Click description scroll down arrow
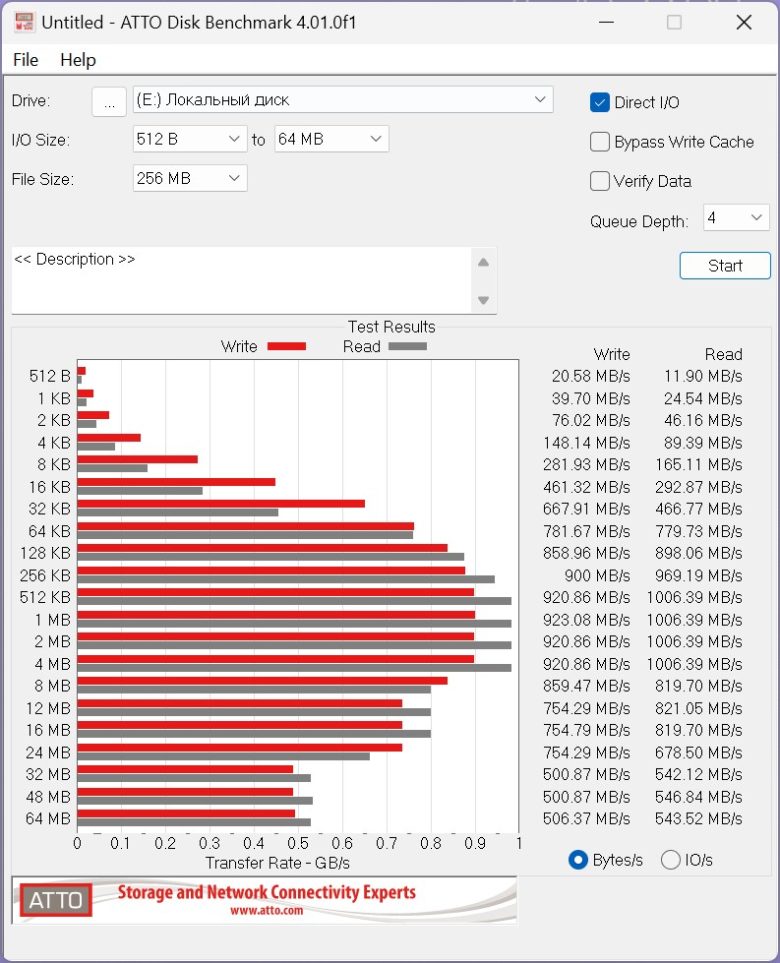 click(483, 300)
